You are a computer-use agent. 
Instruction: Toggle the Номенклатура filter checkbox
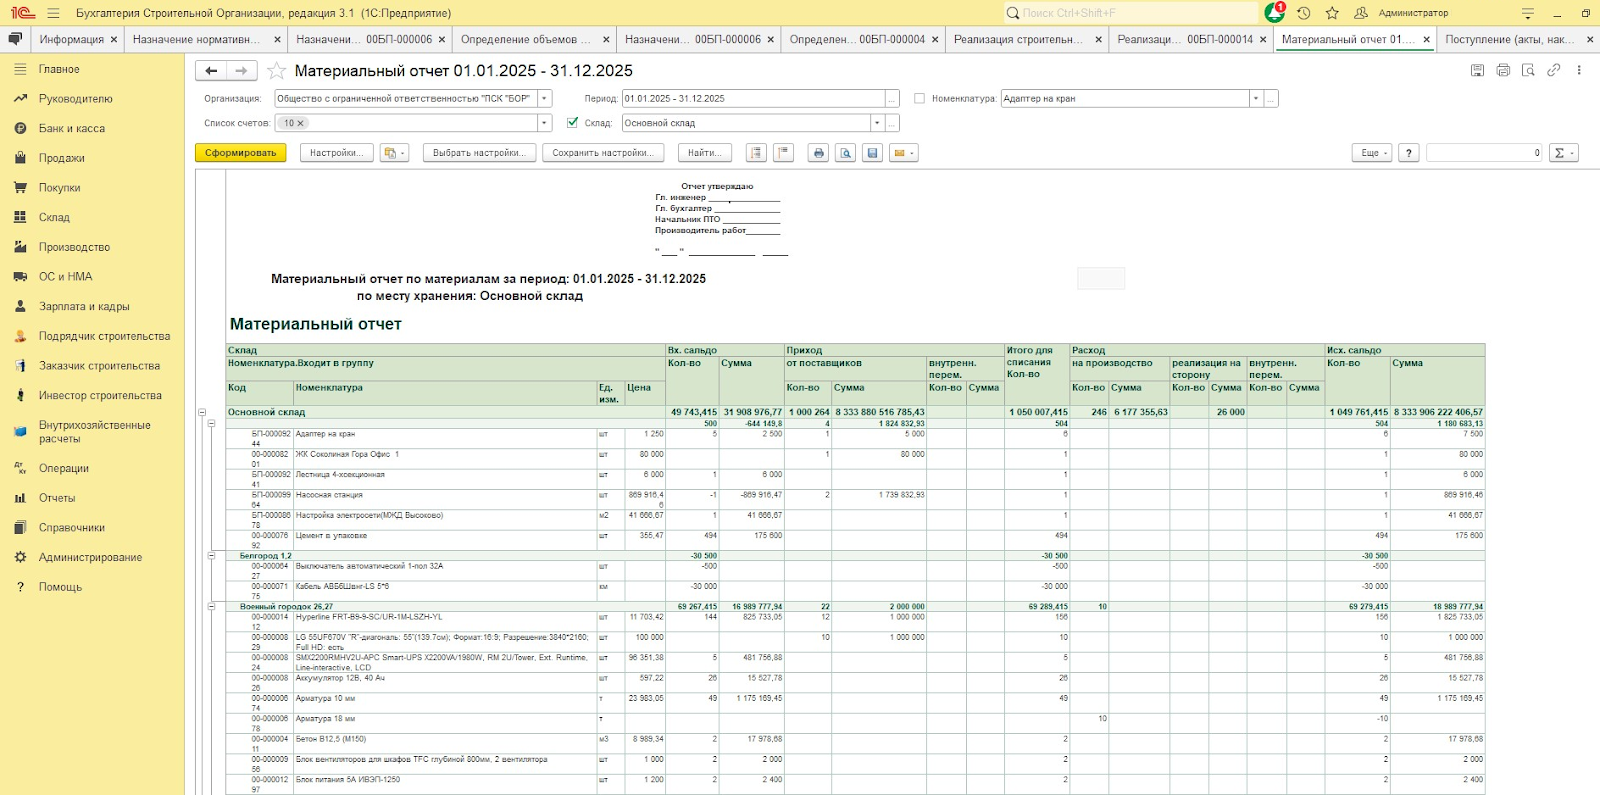click(x=919, y=98)
